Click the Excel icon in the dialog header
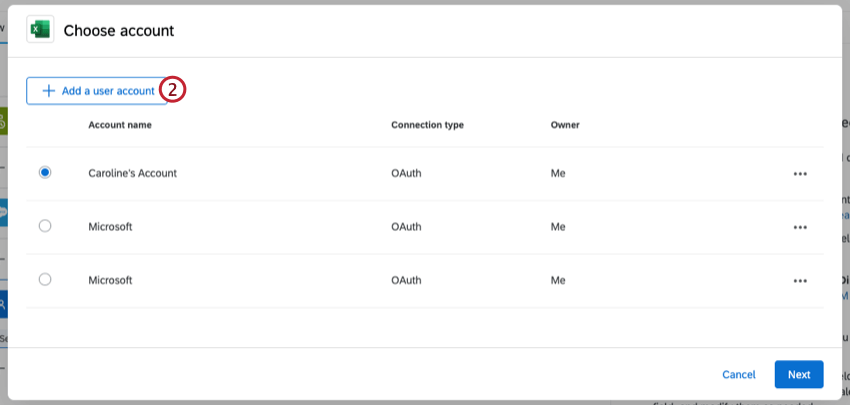850x405 pixels. click(39, 30)
